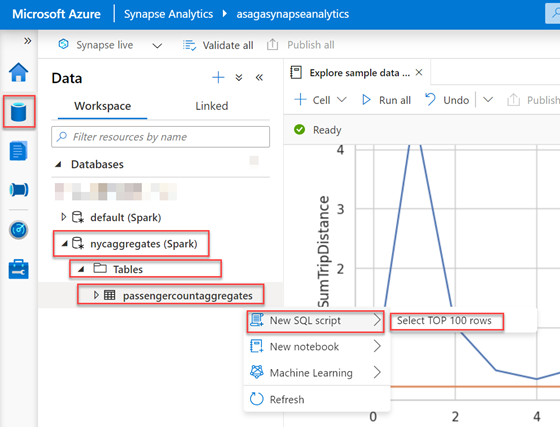Click the asagasynapseanalytics workspace breadcrumb
The width and height of the screenshot is (560, 427).
pyautogui.click(x=292, y=14)
